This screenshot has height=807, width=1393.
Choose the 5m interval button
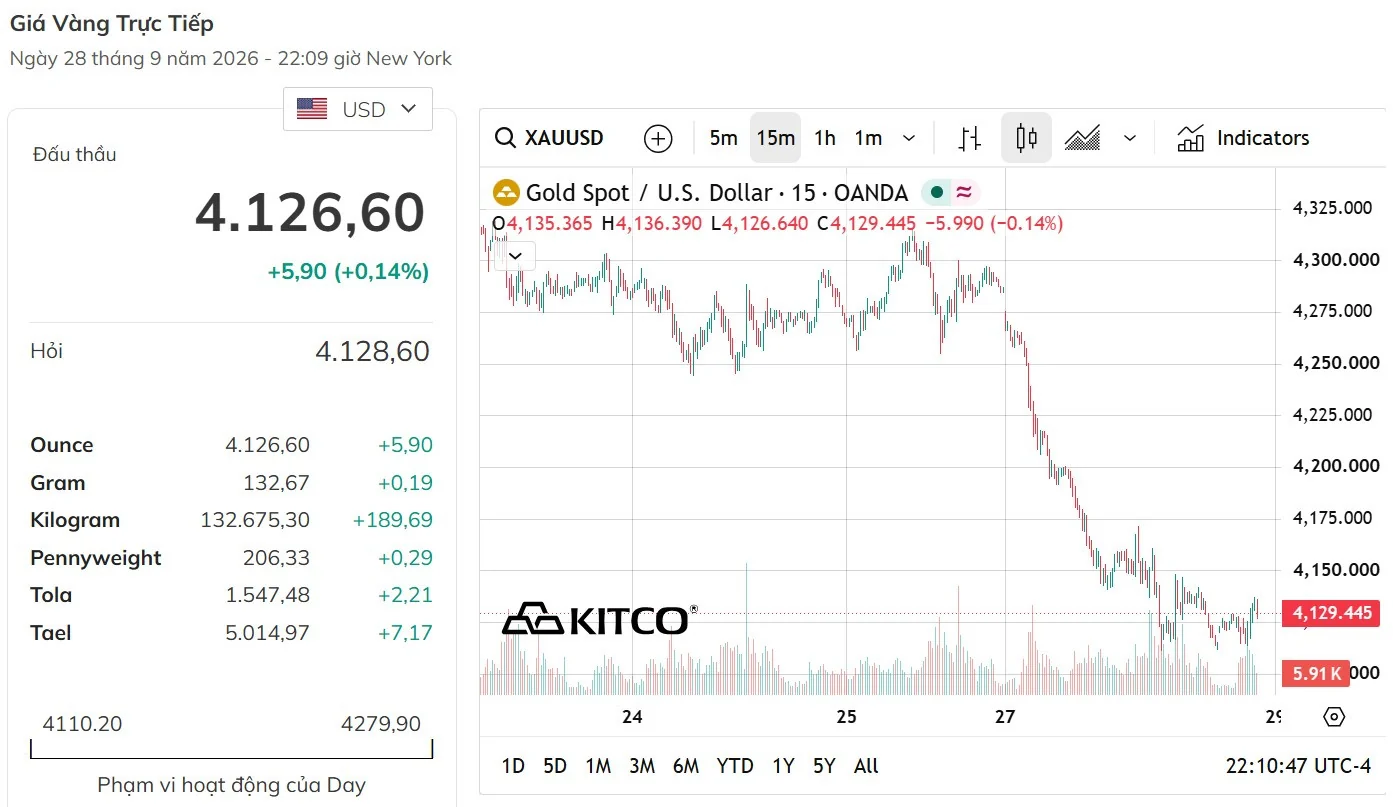click(x=723, y=138)
